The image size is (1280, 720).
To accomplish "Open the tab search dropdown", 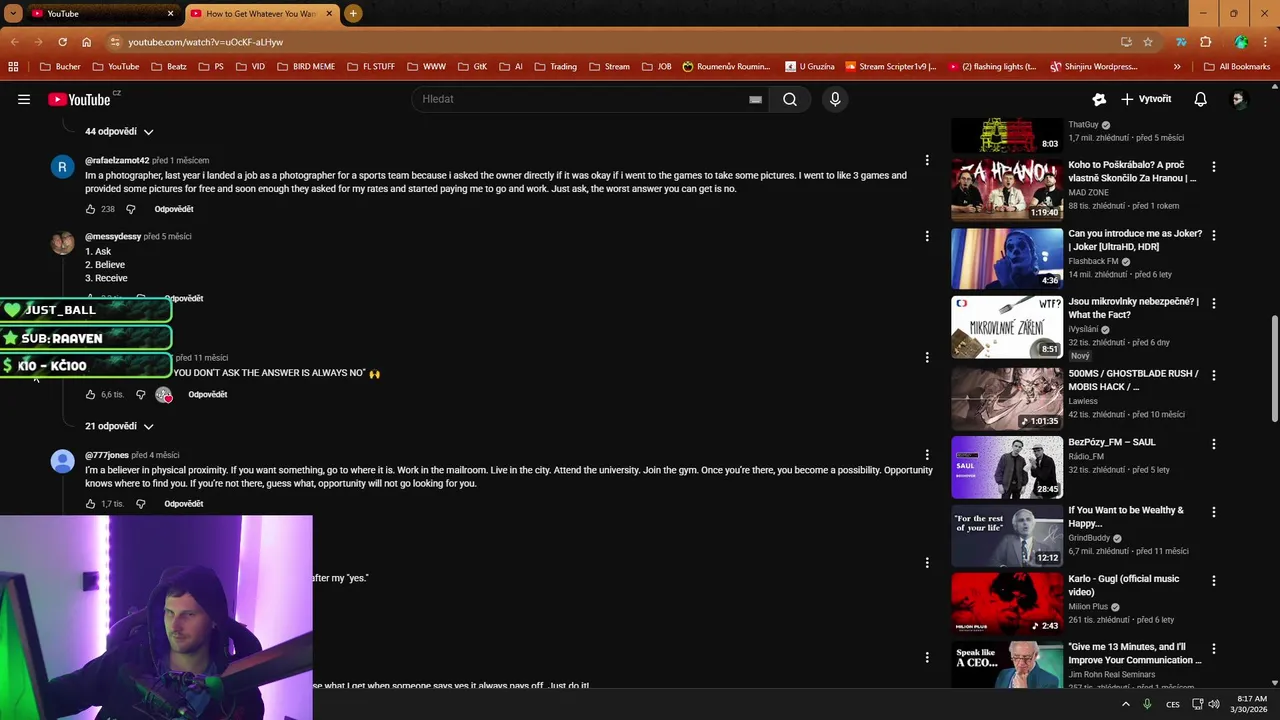I will point(12,14).
